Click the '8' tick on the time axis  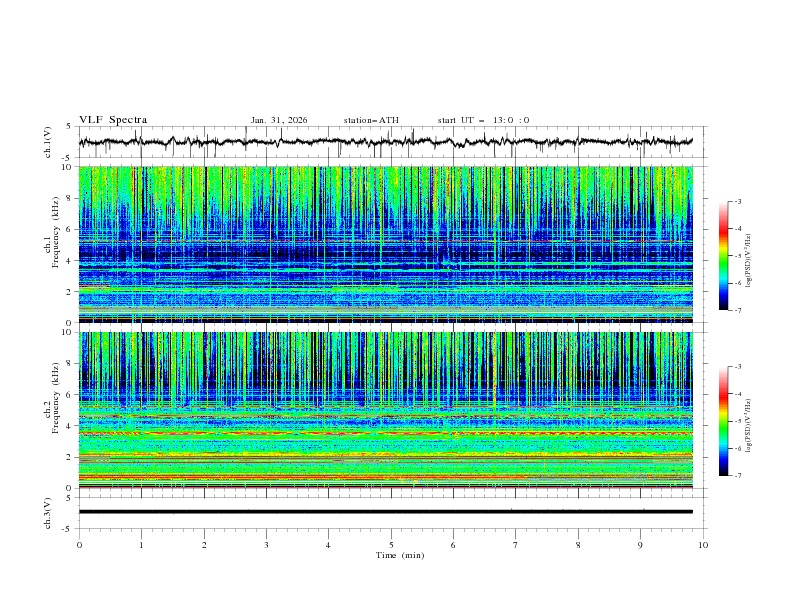point(578,545)
